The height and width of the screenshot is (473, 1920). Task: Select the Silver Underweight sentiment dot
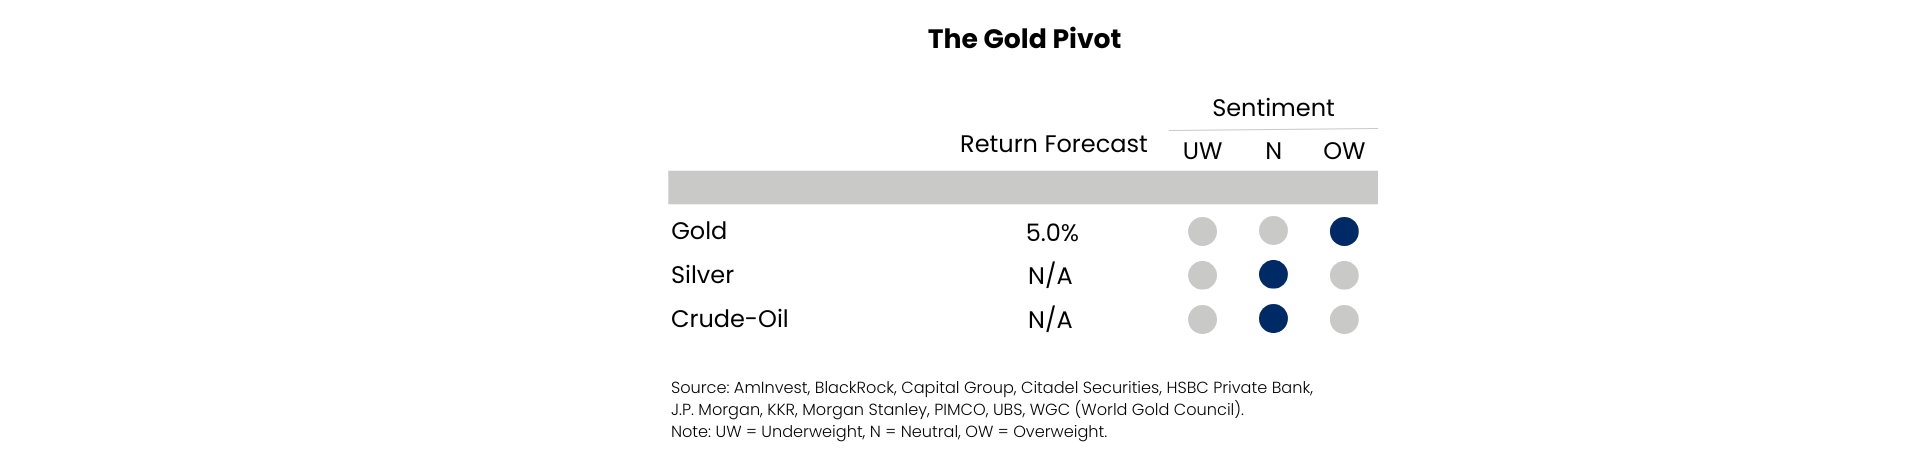pos(1202,275)
